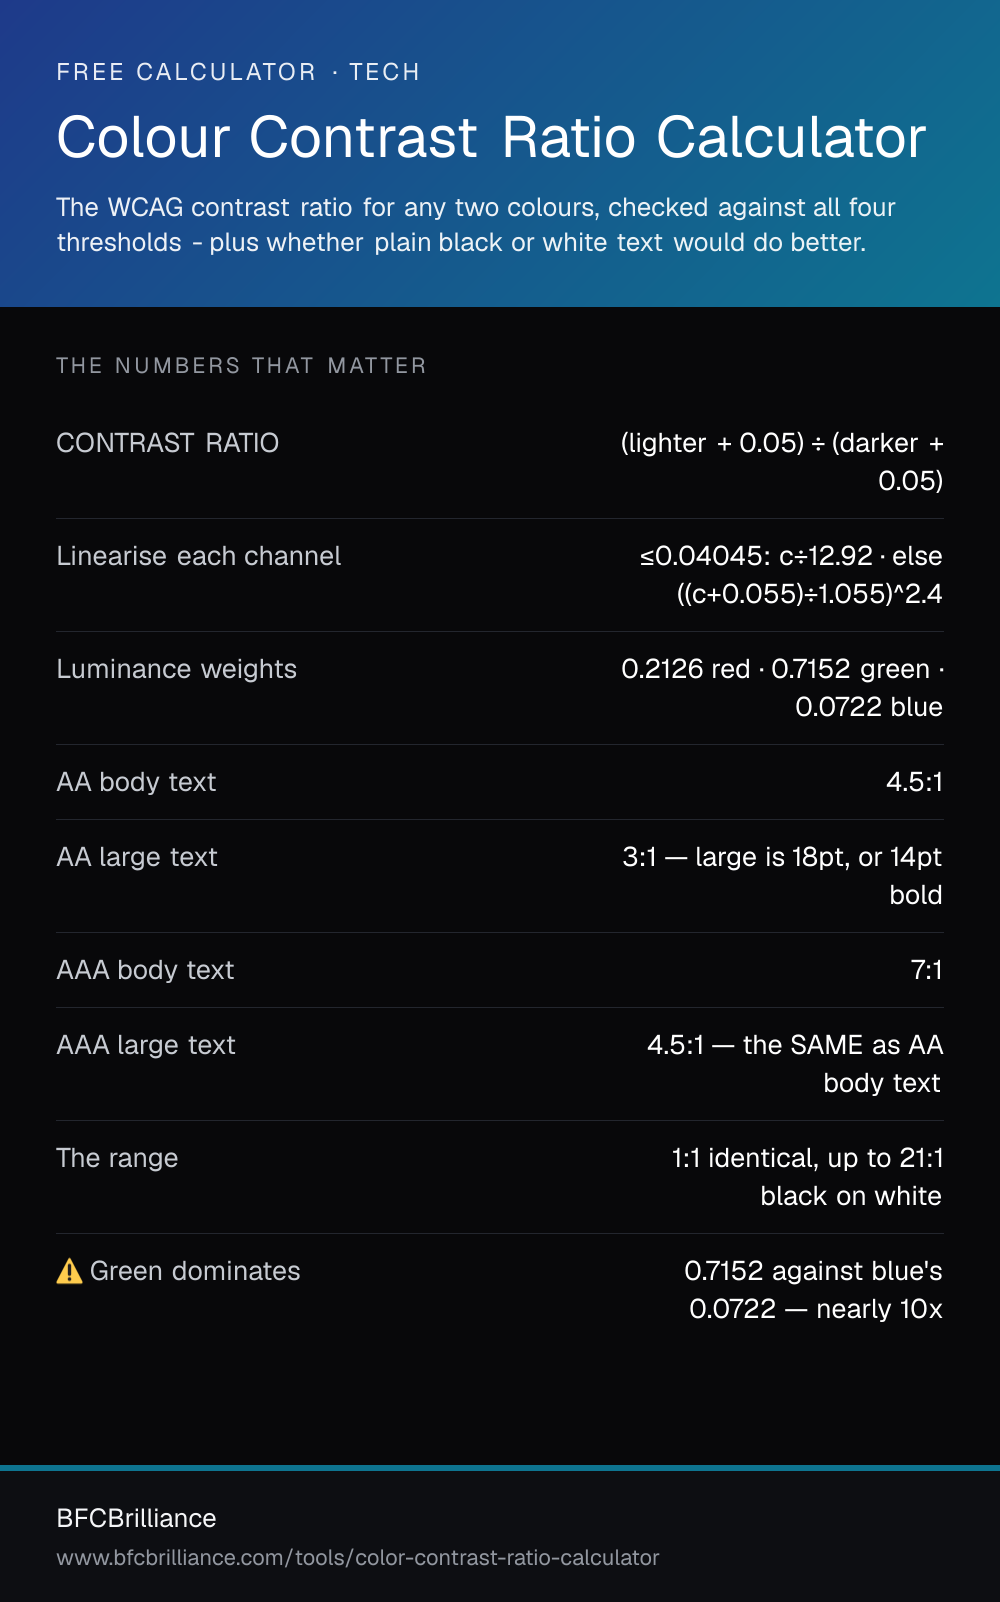
Task: Select the AA body text row
Action: [500, 782]
